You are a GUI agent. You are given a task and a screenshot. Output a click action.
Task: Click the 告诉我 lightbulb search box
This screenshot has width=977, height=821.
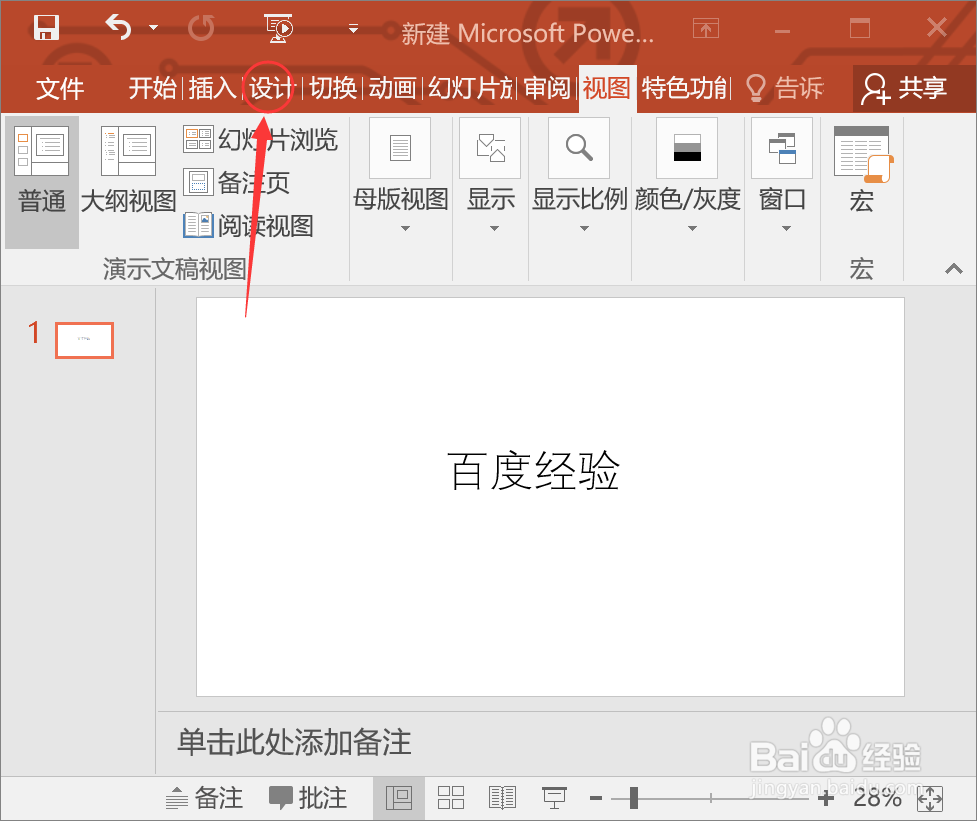point(785,88)
